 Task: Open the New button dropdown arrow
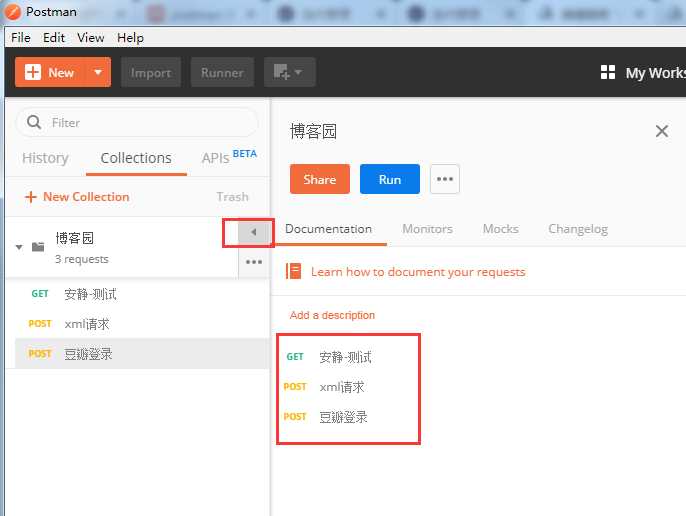[x=99, y=72]
